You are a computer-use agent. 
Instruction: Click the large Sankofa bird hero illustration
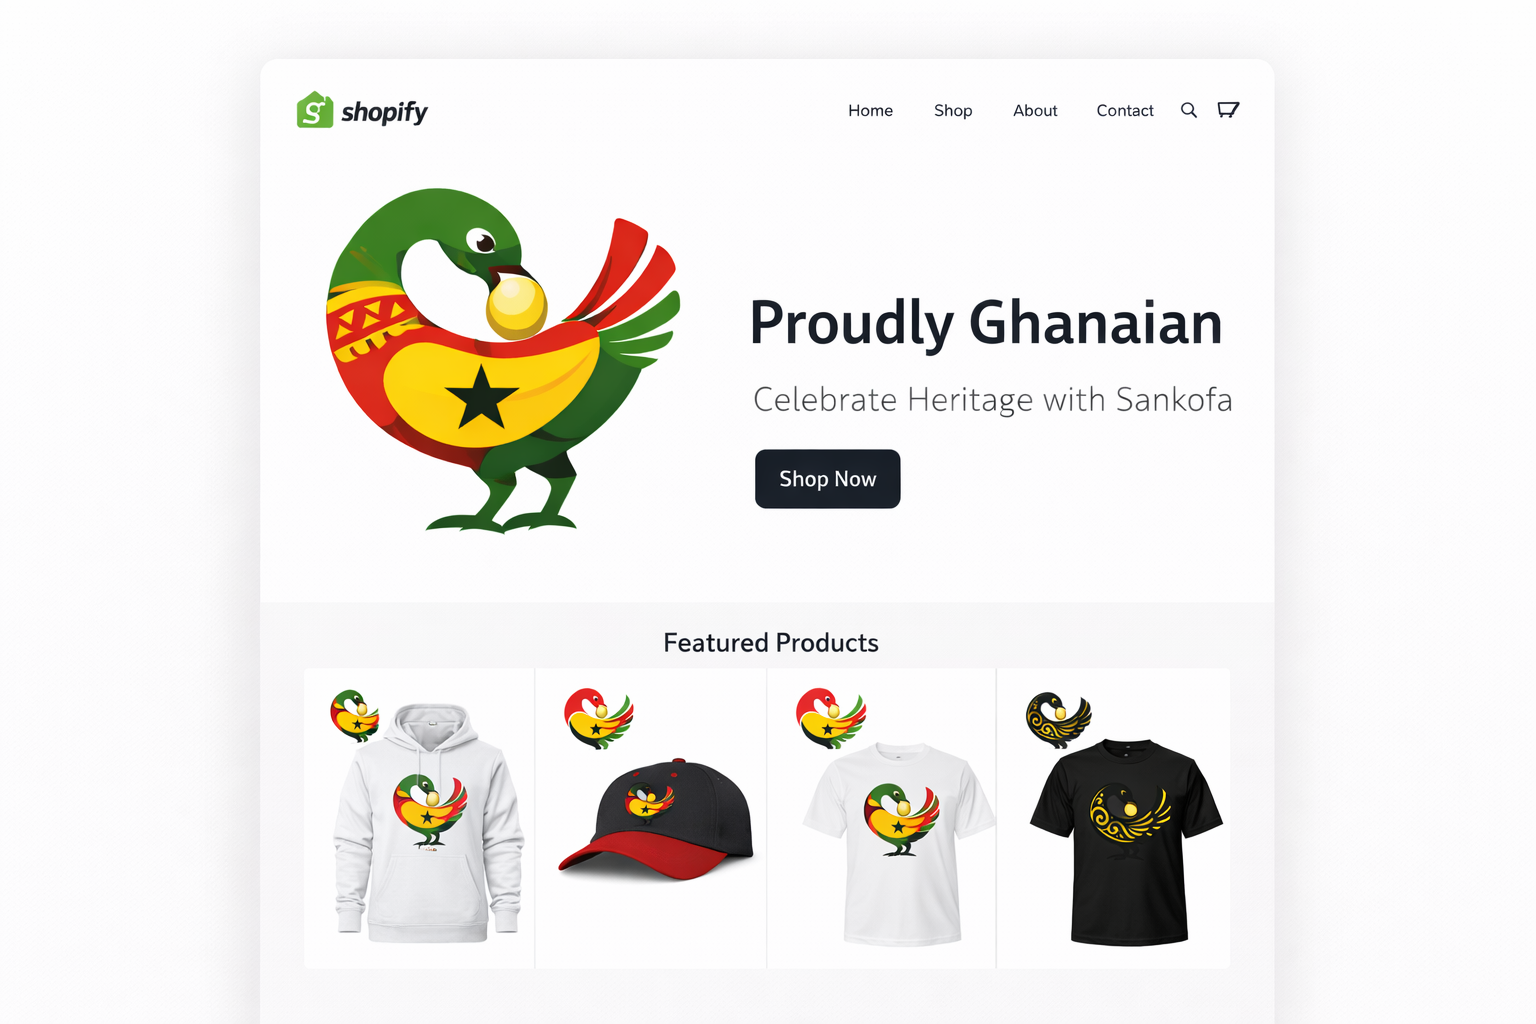503,360
